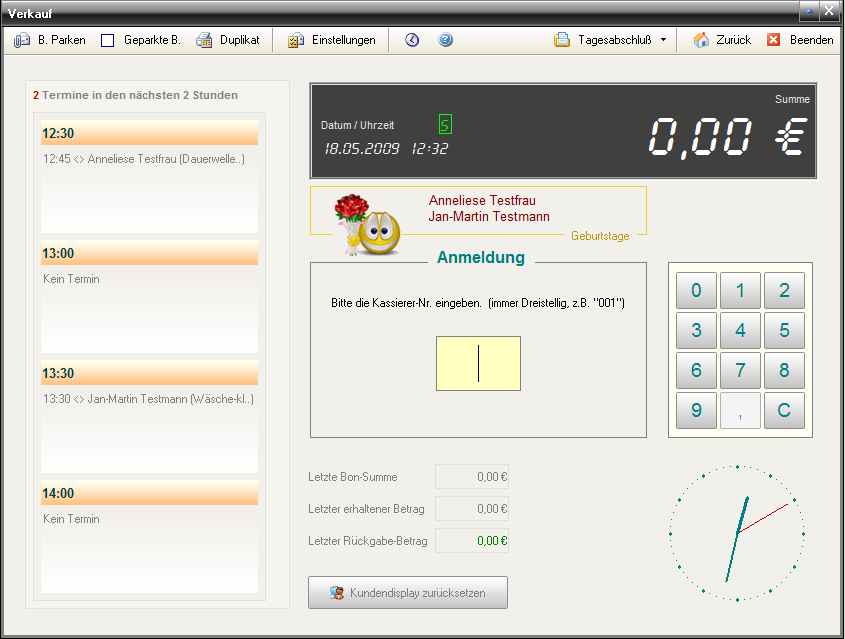This screenshot has width=845, height=639.
Task: Click the B. Parken toolbar button
Action: pos(50,40)
